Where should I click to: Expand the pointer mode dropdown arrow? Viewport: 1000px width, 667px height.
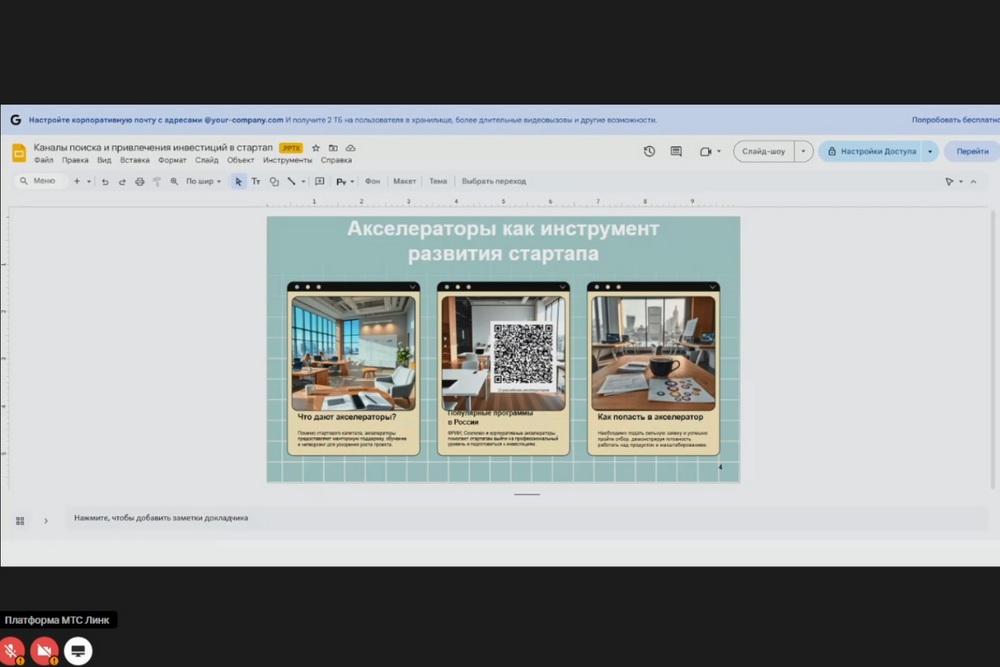click(x=961, y=182)
